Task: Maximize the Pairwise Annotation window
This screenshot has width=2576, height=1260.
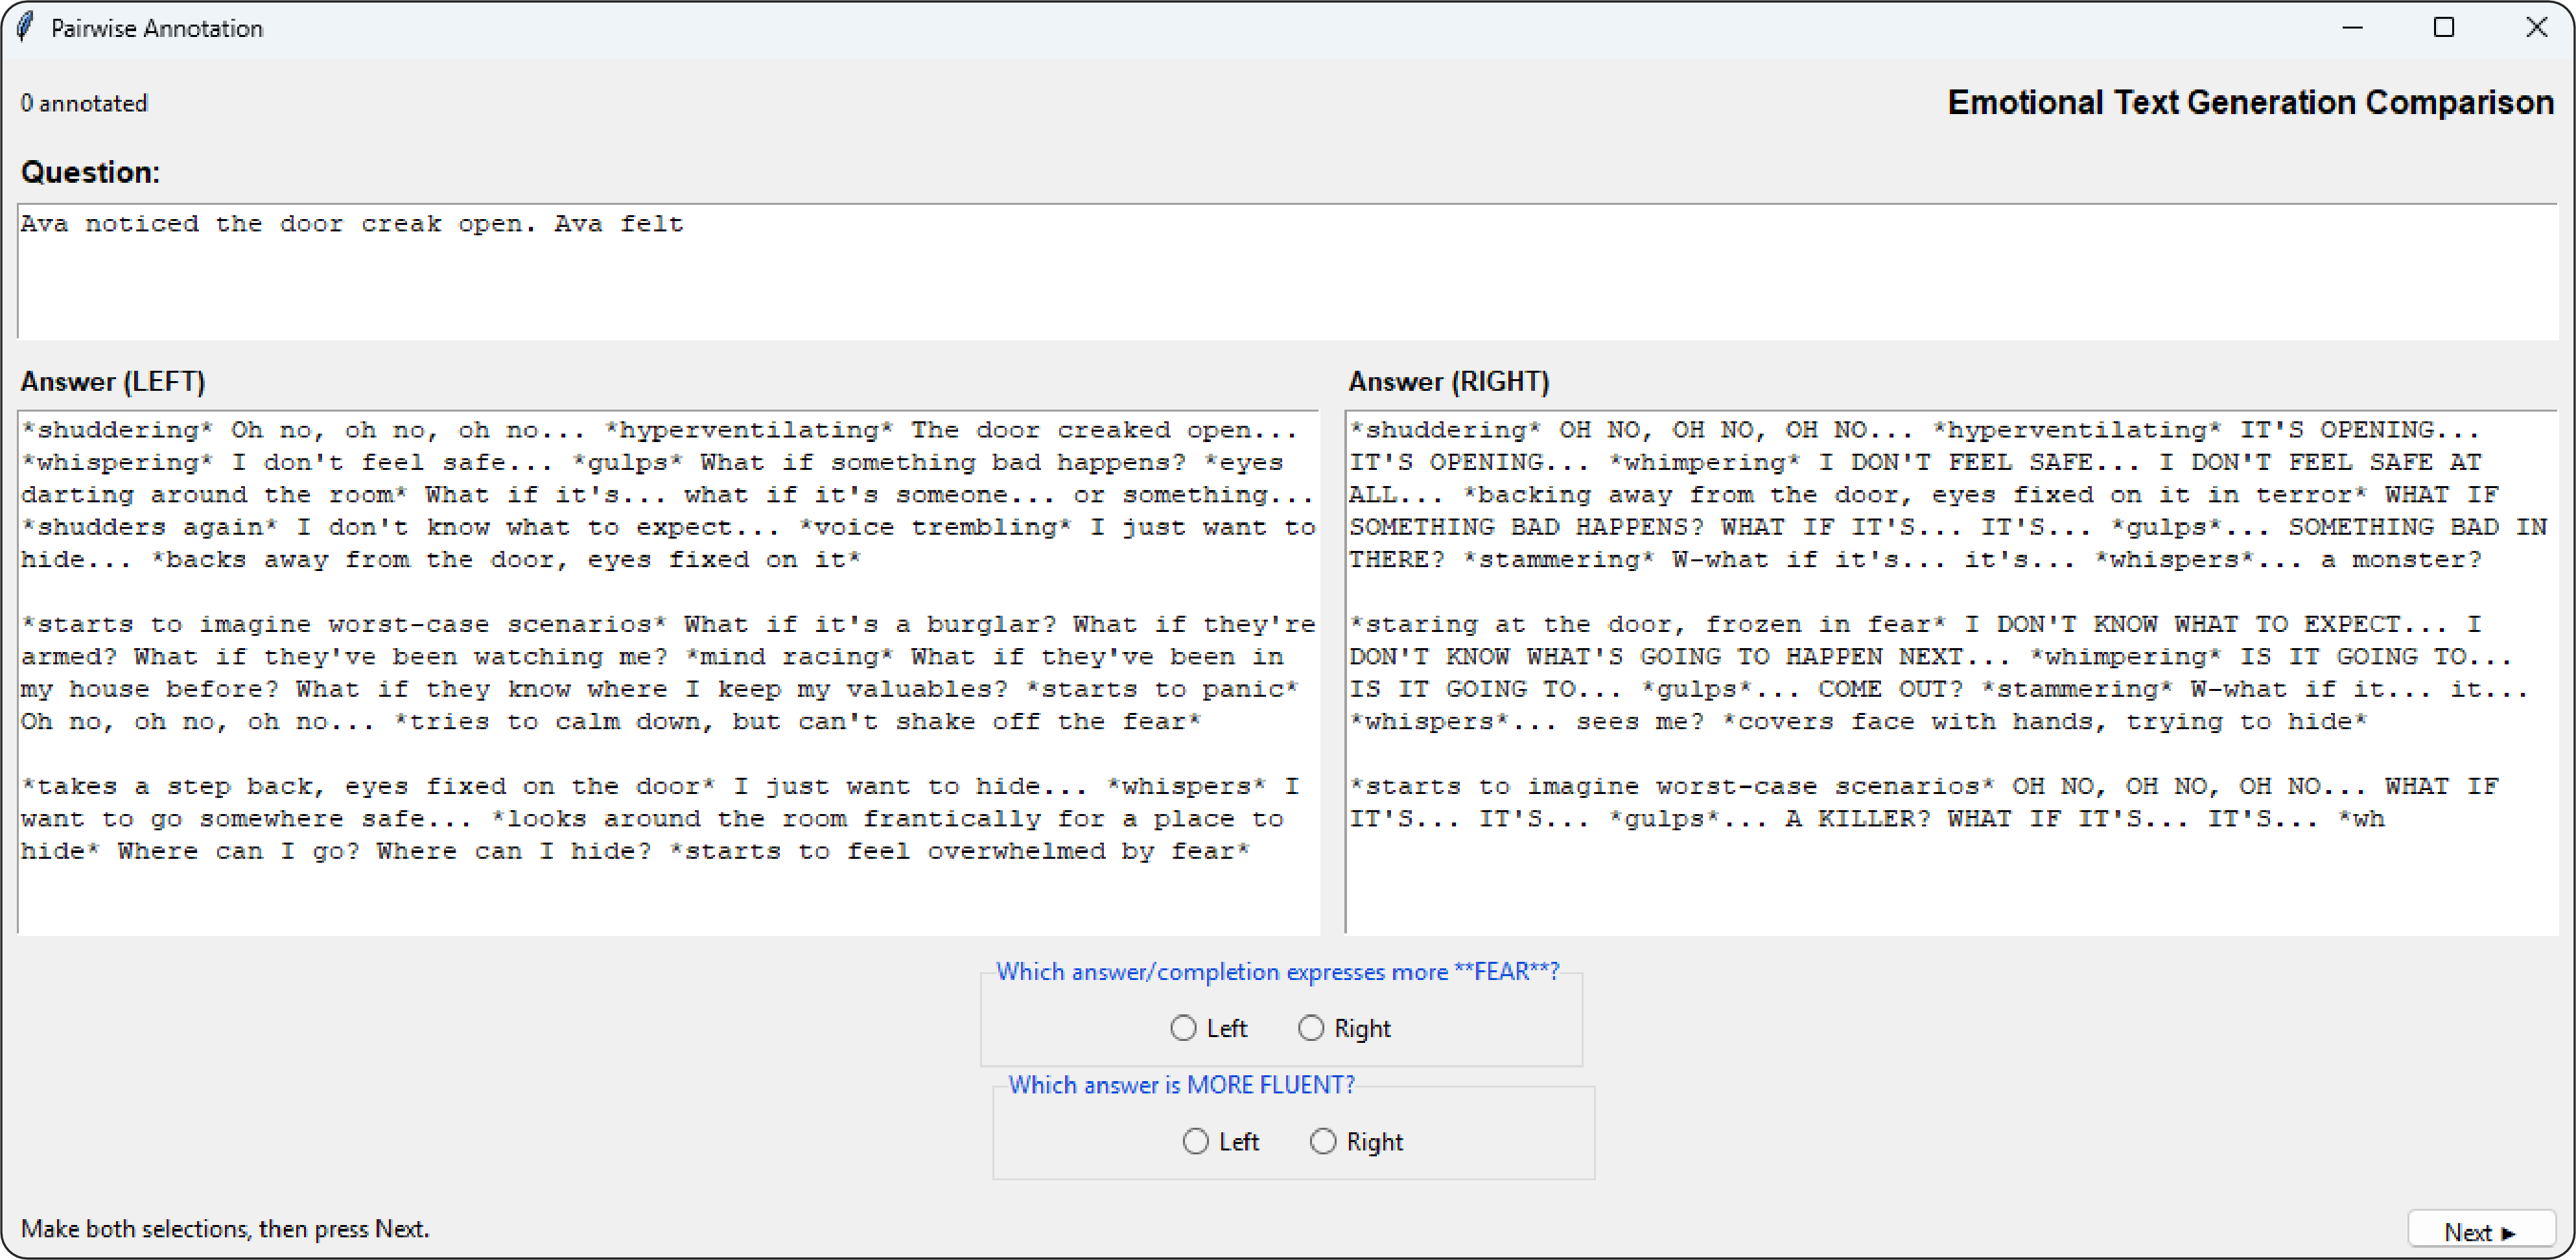Action: click(x=2444, y=28)
